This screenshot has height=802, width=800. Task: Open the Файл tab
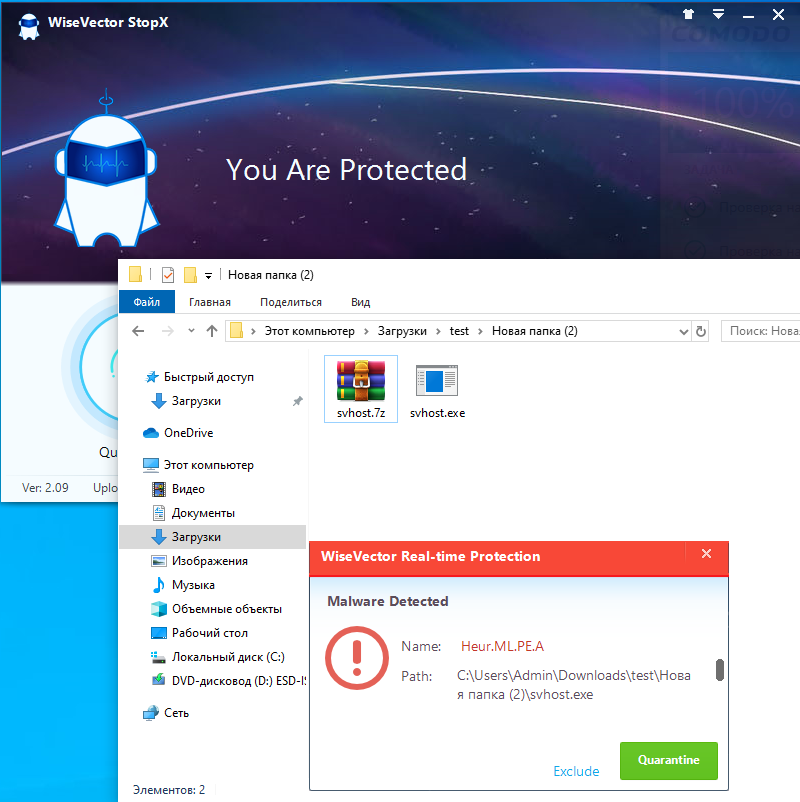147,302
